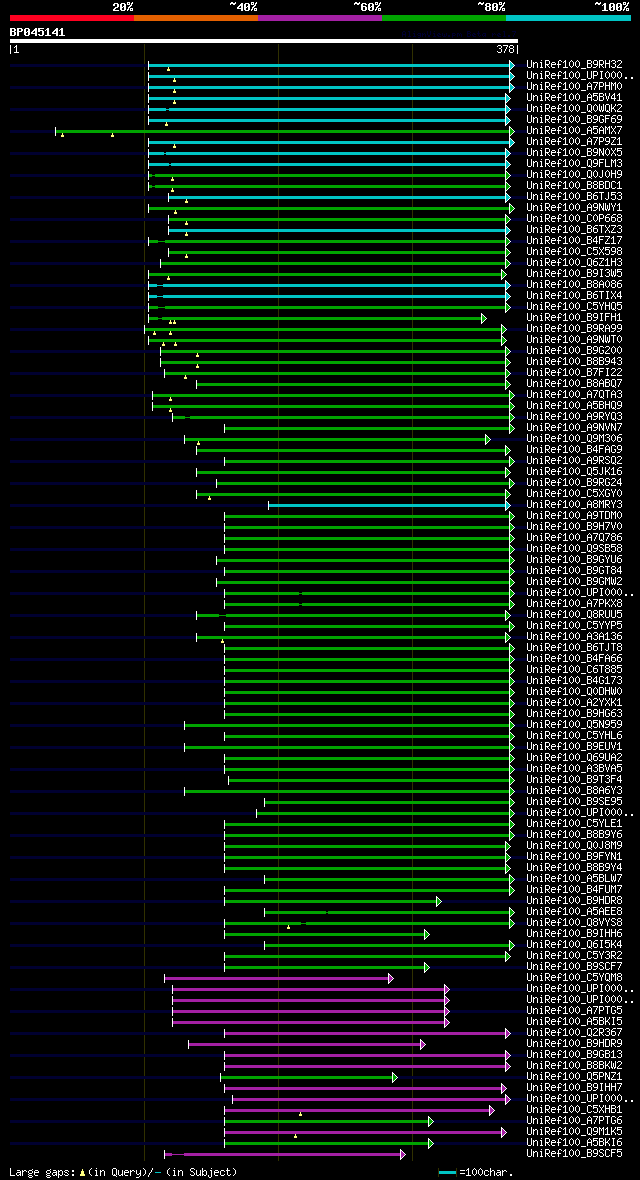Screen dimensions: 640x1180
Task: Select the UniRef100_B8A6Y3 label
Action: tap(574, 791)
